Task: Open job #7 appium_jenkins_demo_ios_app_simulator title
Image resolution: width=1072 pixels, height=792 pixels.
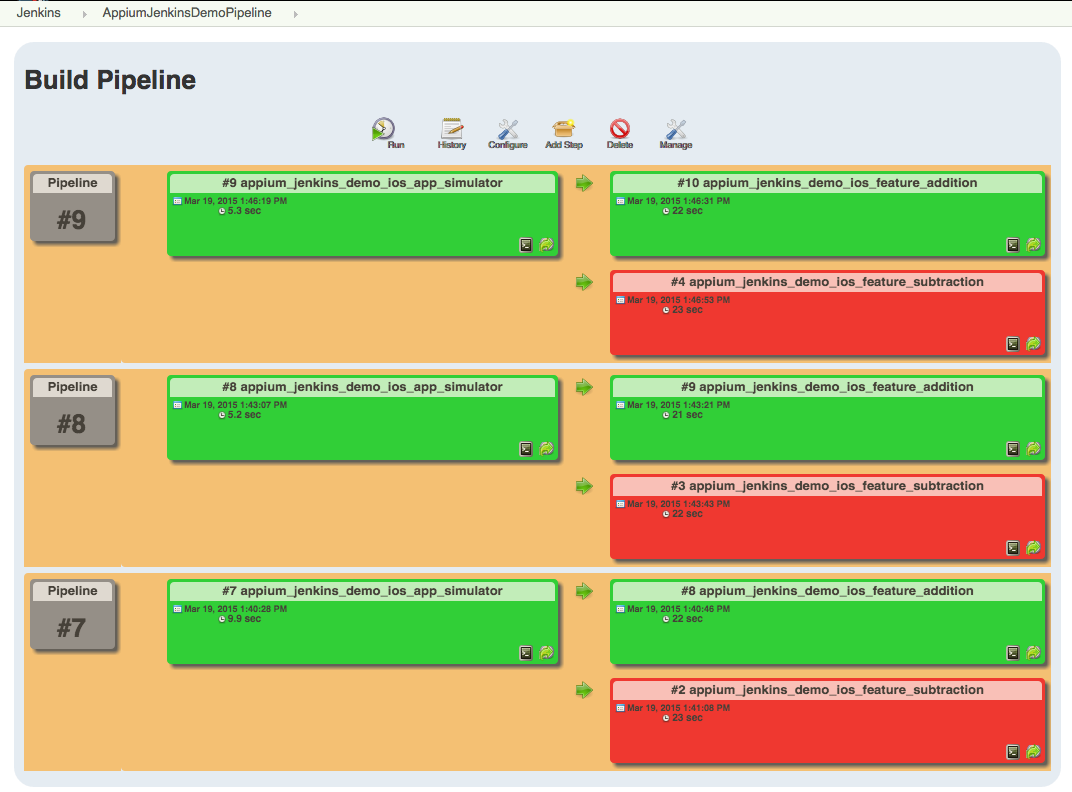Action: click(362, 591)
